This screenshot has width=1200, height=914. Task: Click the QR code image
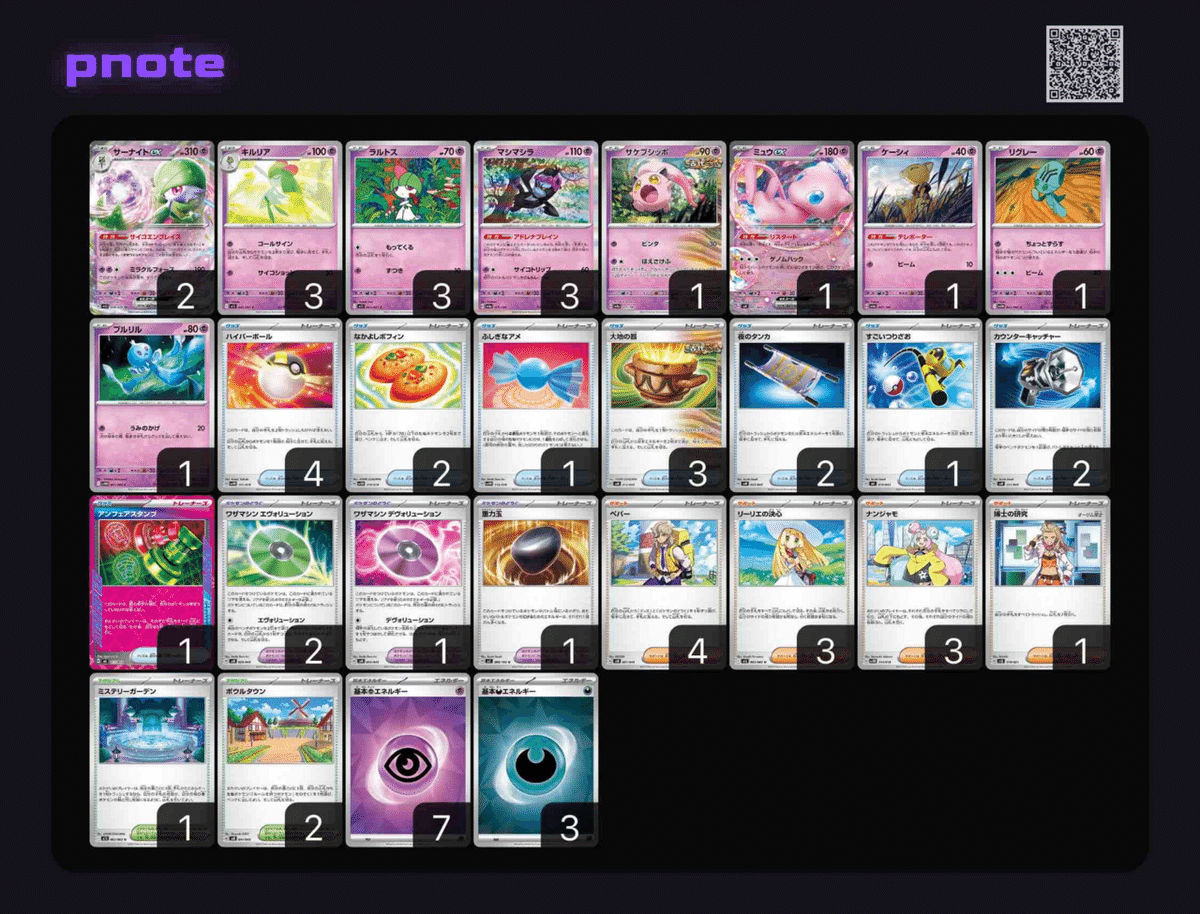click(1085, 64)
